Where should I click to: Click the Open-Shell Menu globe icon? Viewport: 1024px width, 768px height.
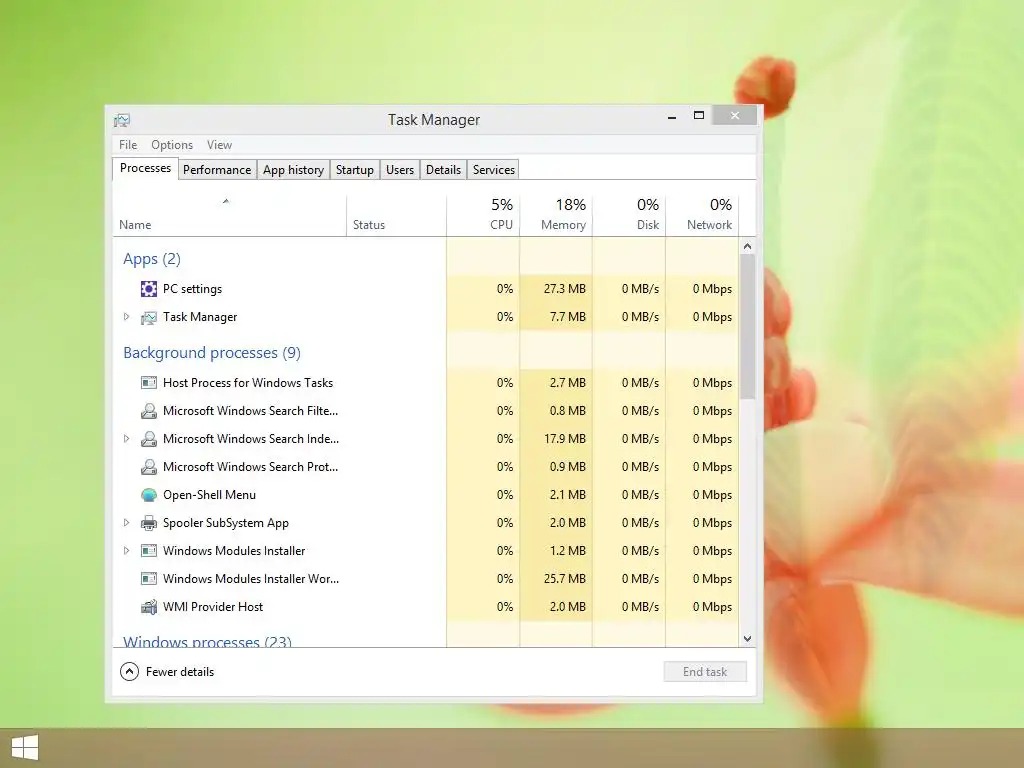[149, 495]
